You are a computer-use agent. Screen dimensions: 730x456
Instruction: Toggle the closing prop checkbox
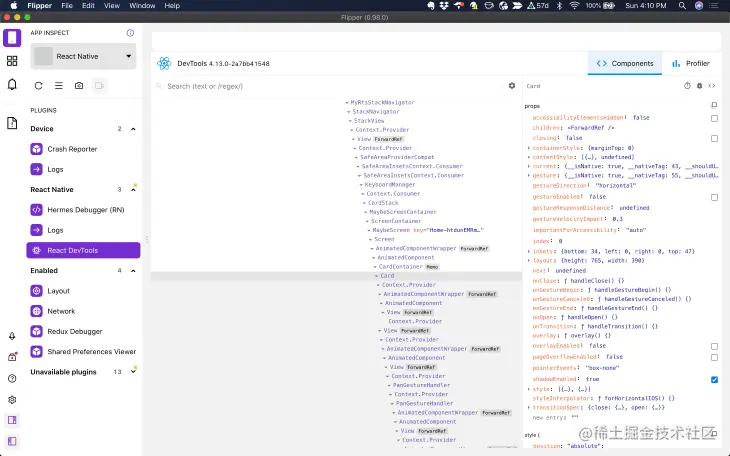click(x=714, y=138)
